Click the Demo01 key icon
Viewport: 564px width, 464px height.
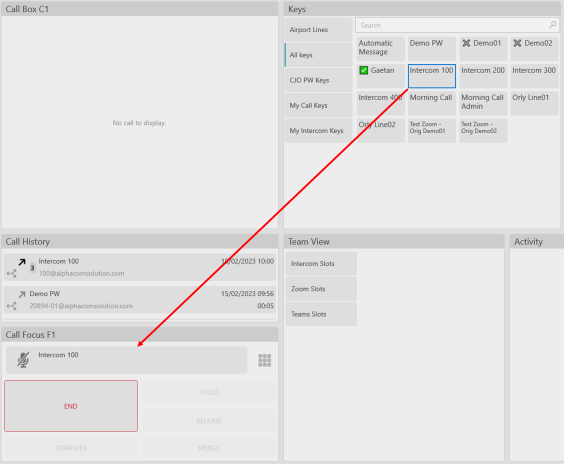click(x=466, y=43)
